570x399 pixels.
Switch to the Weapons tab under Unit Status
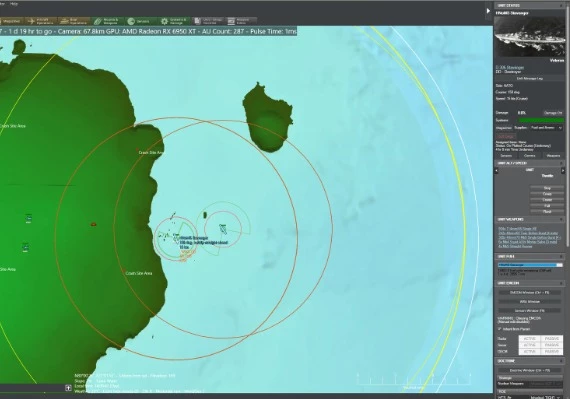[x=553, y=156]
